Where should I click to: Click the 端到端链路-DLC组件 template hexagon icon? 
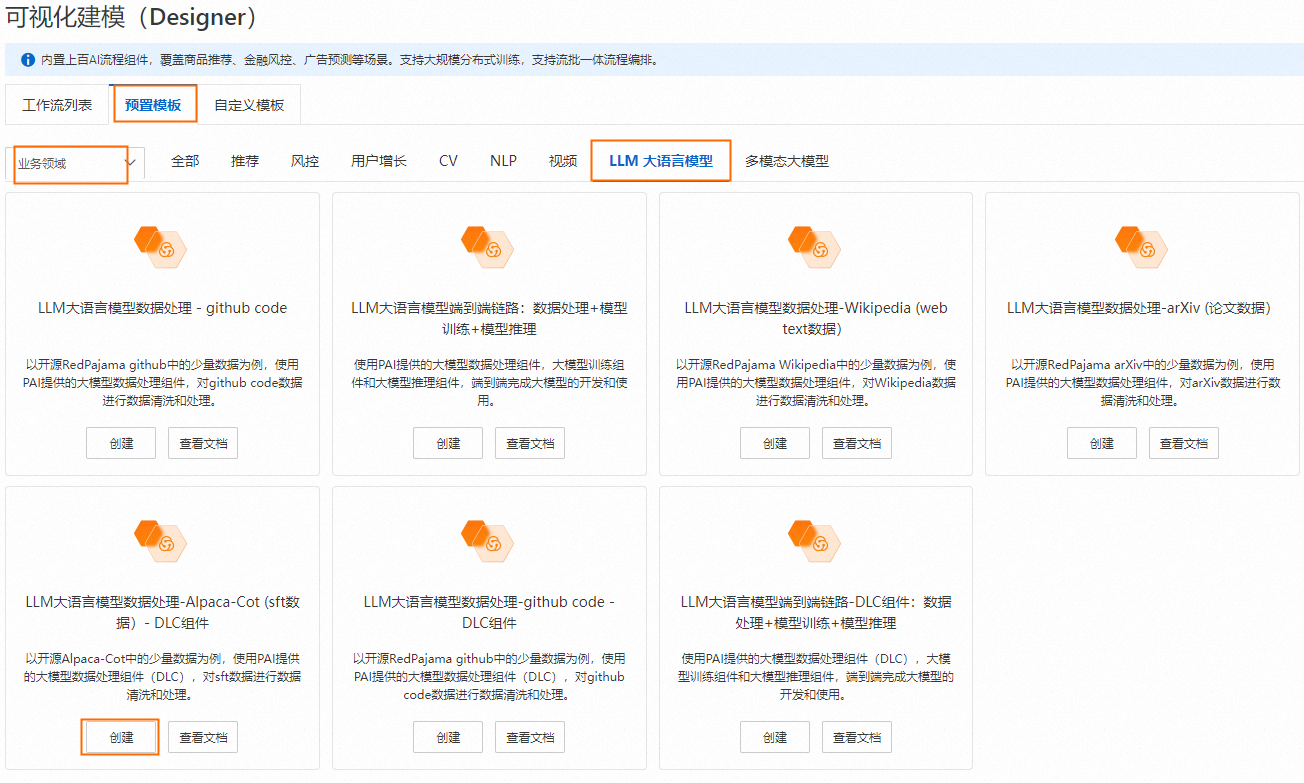coord(816,540)
